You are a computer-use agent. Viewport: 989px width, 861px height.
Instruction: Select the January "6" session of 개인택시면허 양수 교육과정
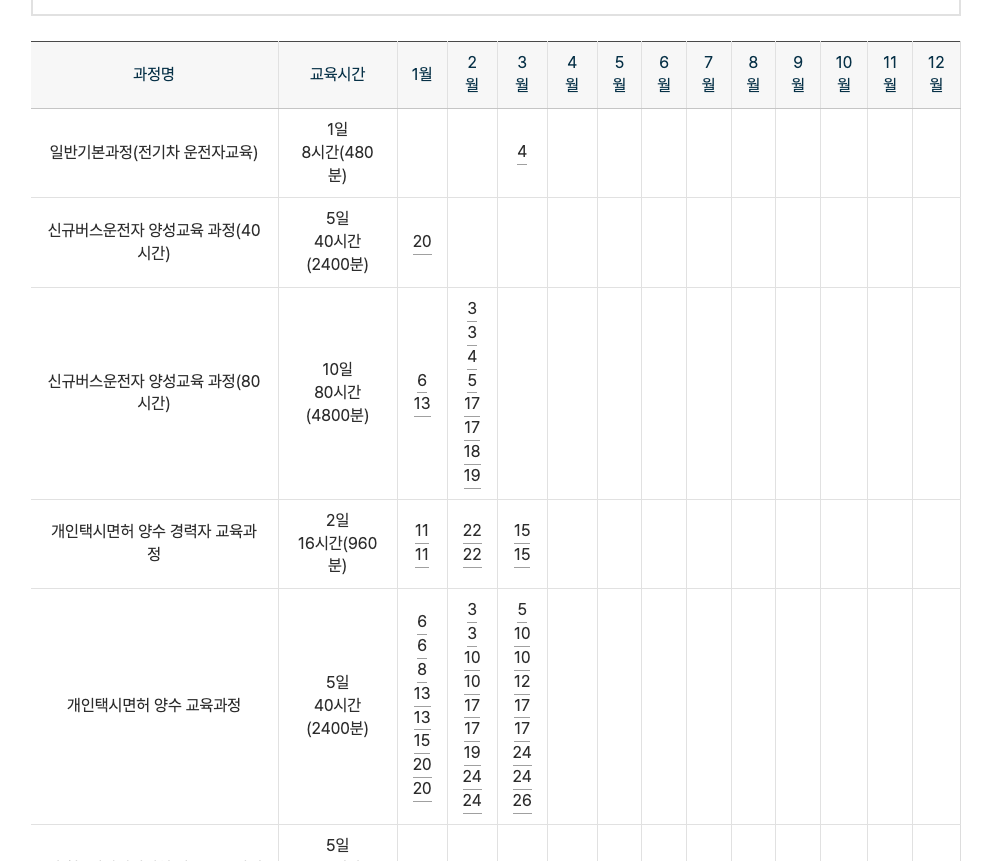(422, 621)
